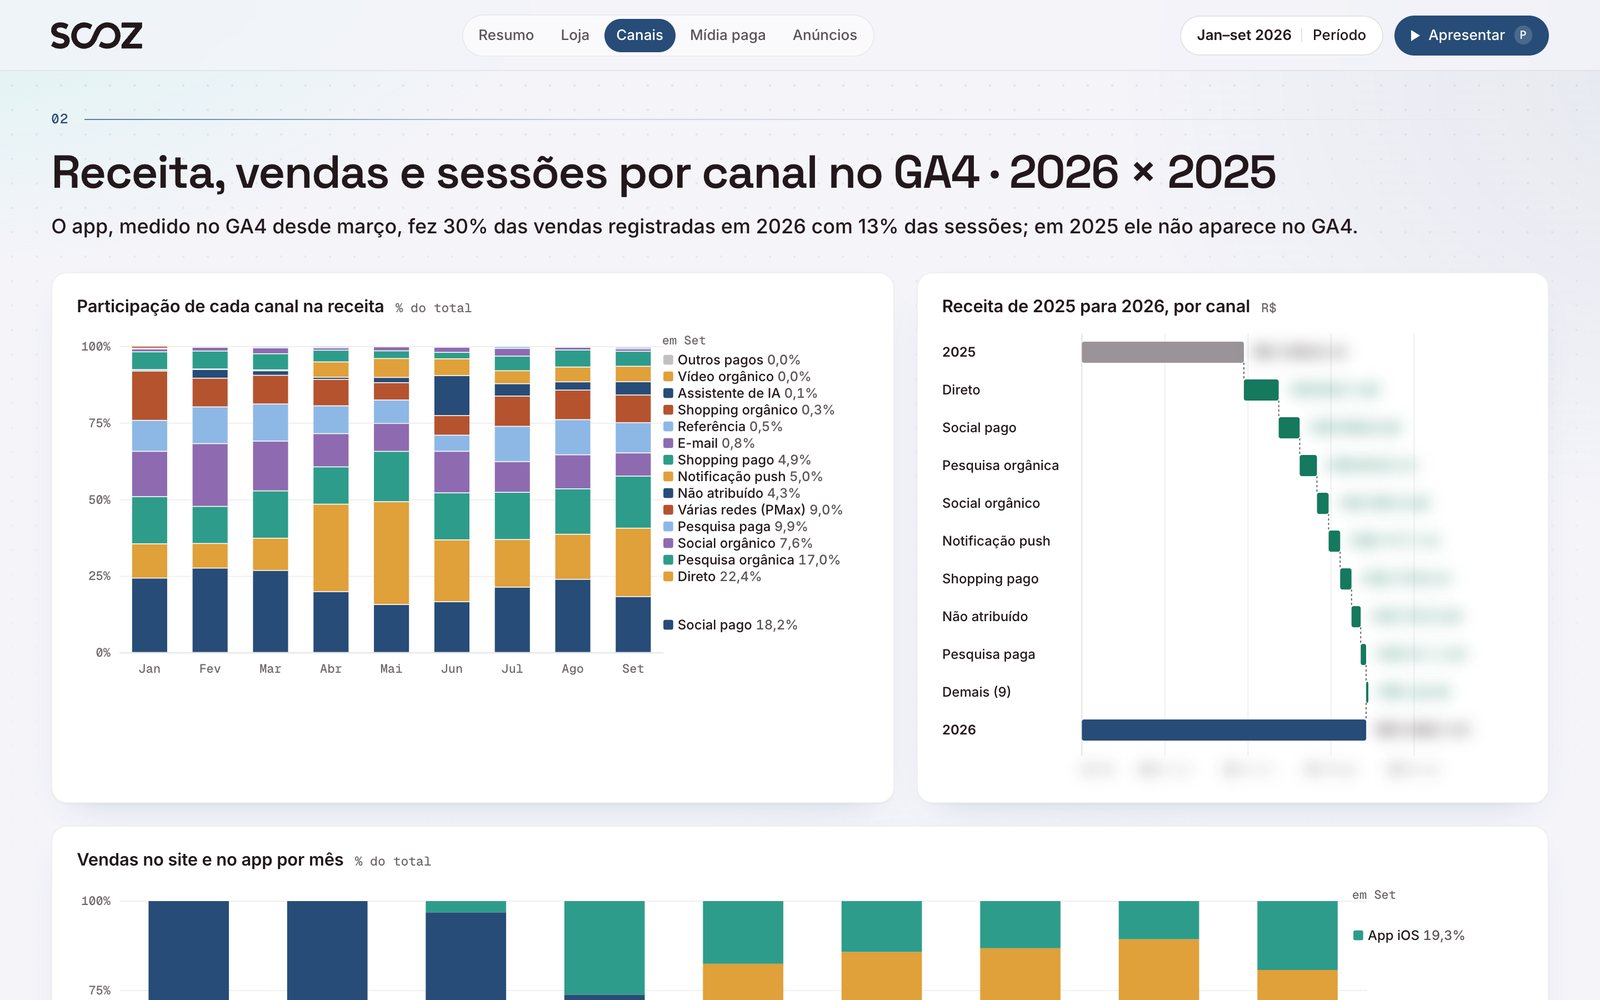Switch to the Loja tab

tap(575, 35)
